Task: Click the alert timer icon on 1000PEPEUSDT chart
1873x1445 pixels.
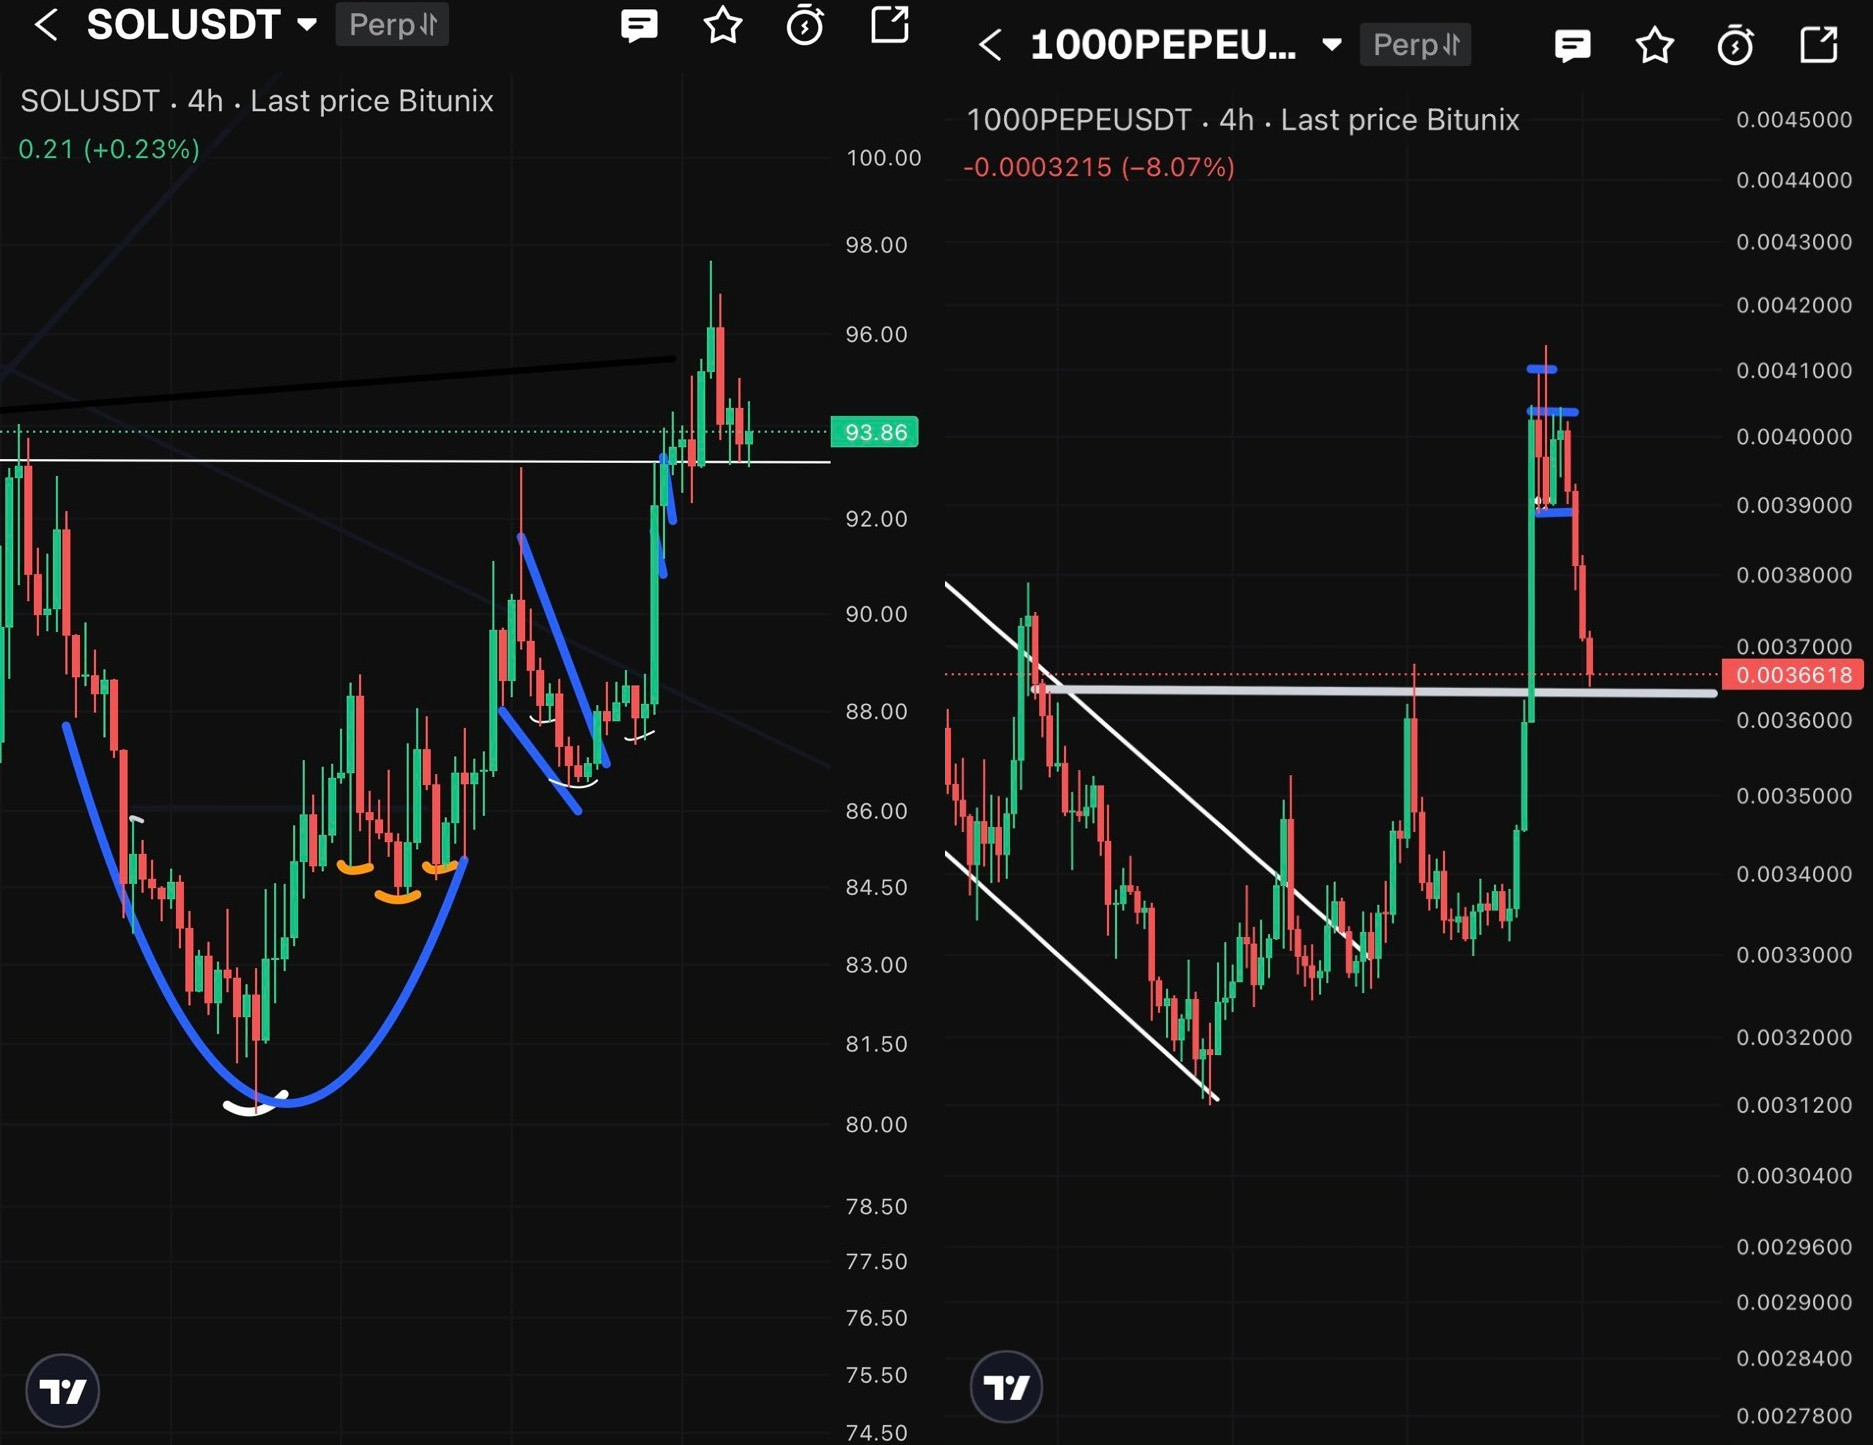Action: [1737, 45]
